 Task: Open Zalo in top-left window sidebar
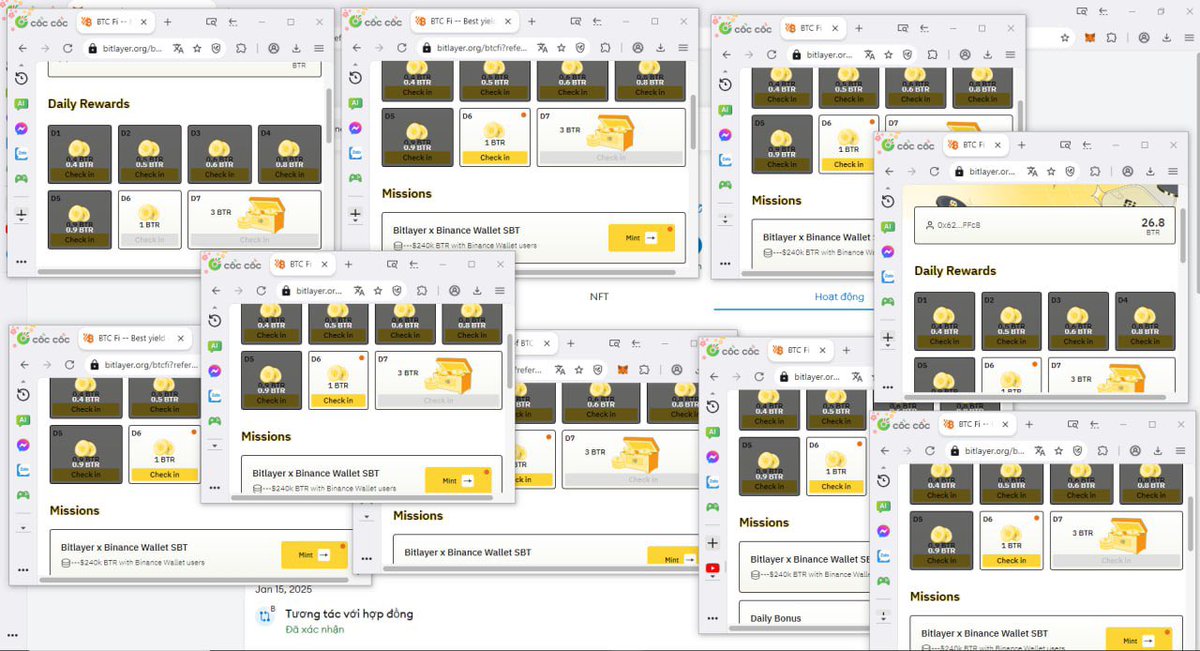coord(22,153)
